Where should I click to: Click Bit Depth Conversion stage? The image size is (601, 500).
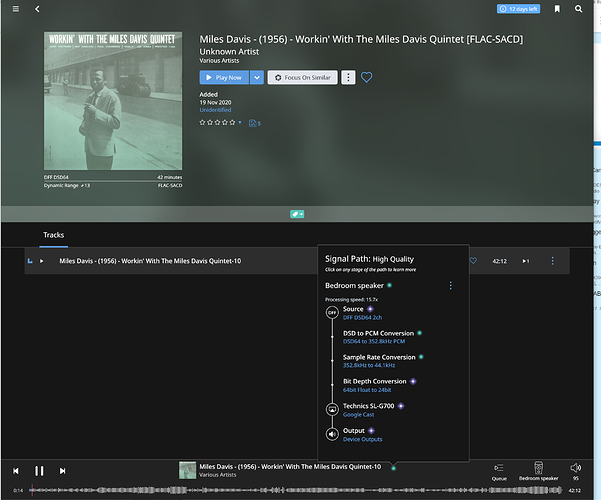point(374,382)
